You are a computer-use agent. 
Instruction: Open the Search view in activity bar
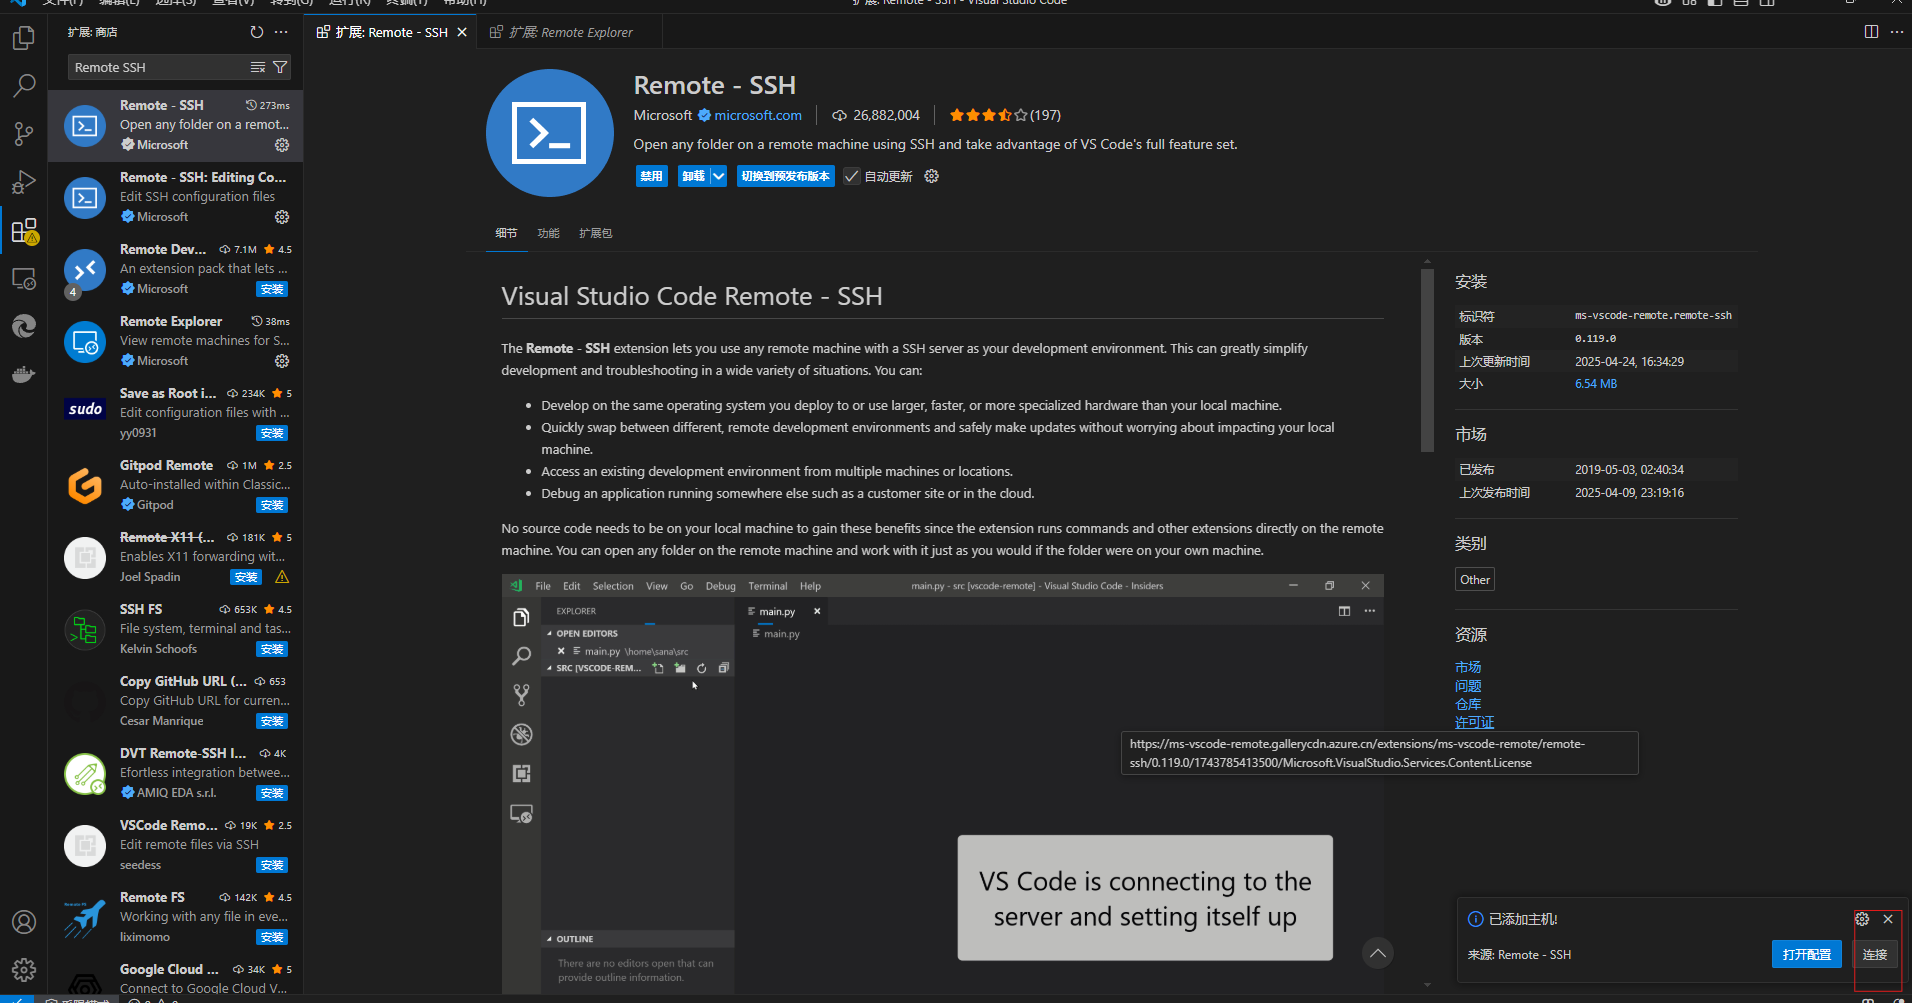tap(24, 86)
